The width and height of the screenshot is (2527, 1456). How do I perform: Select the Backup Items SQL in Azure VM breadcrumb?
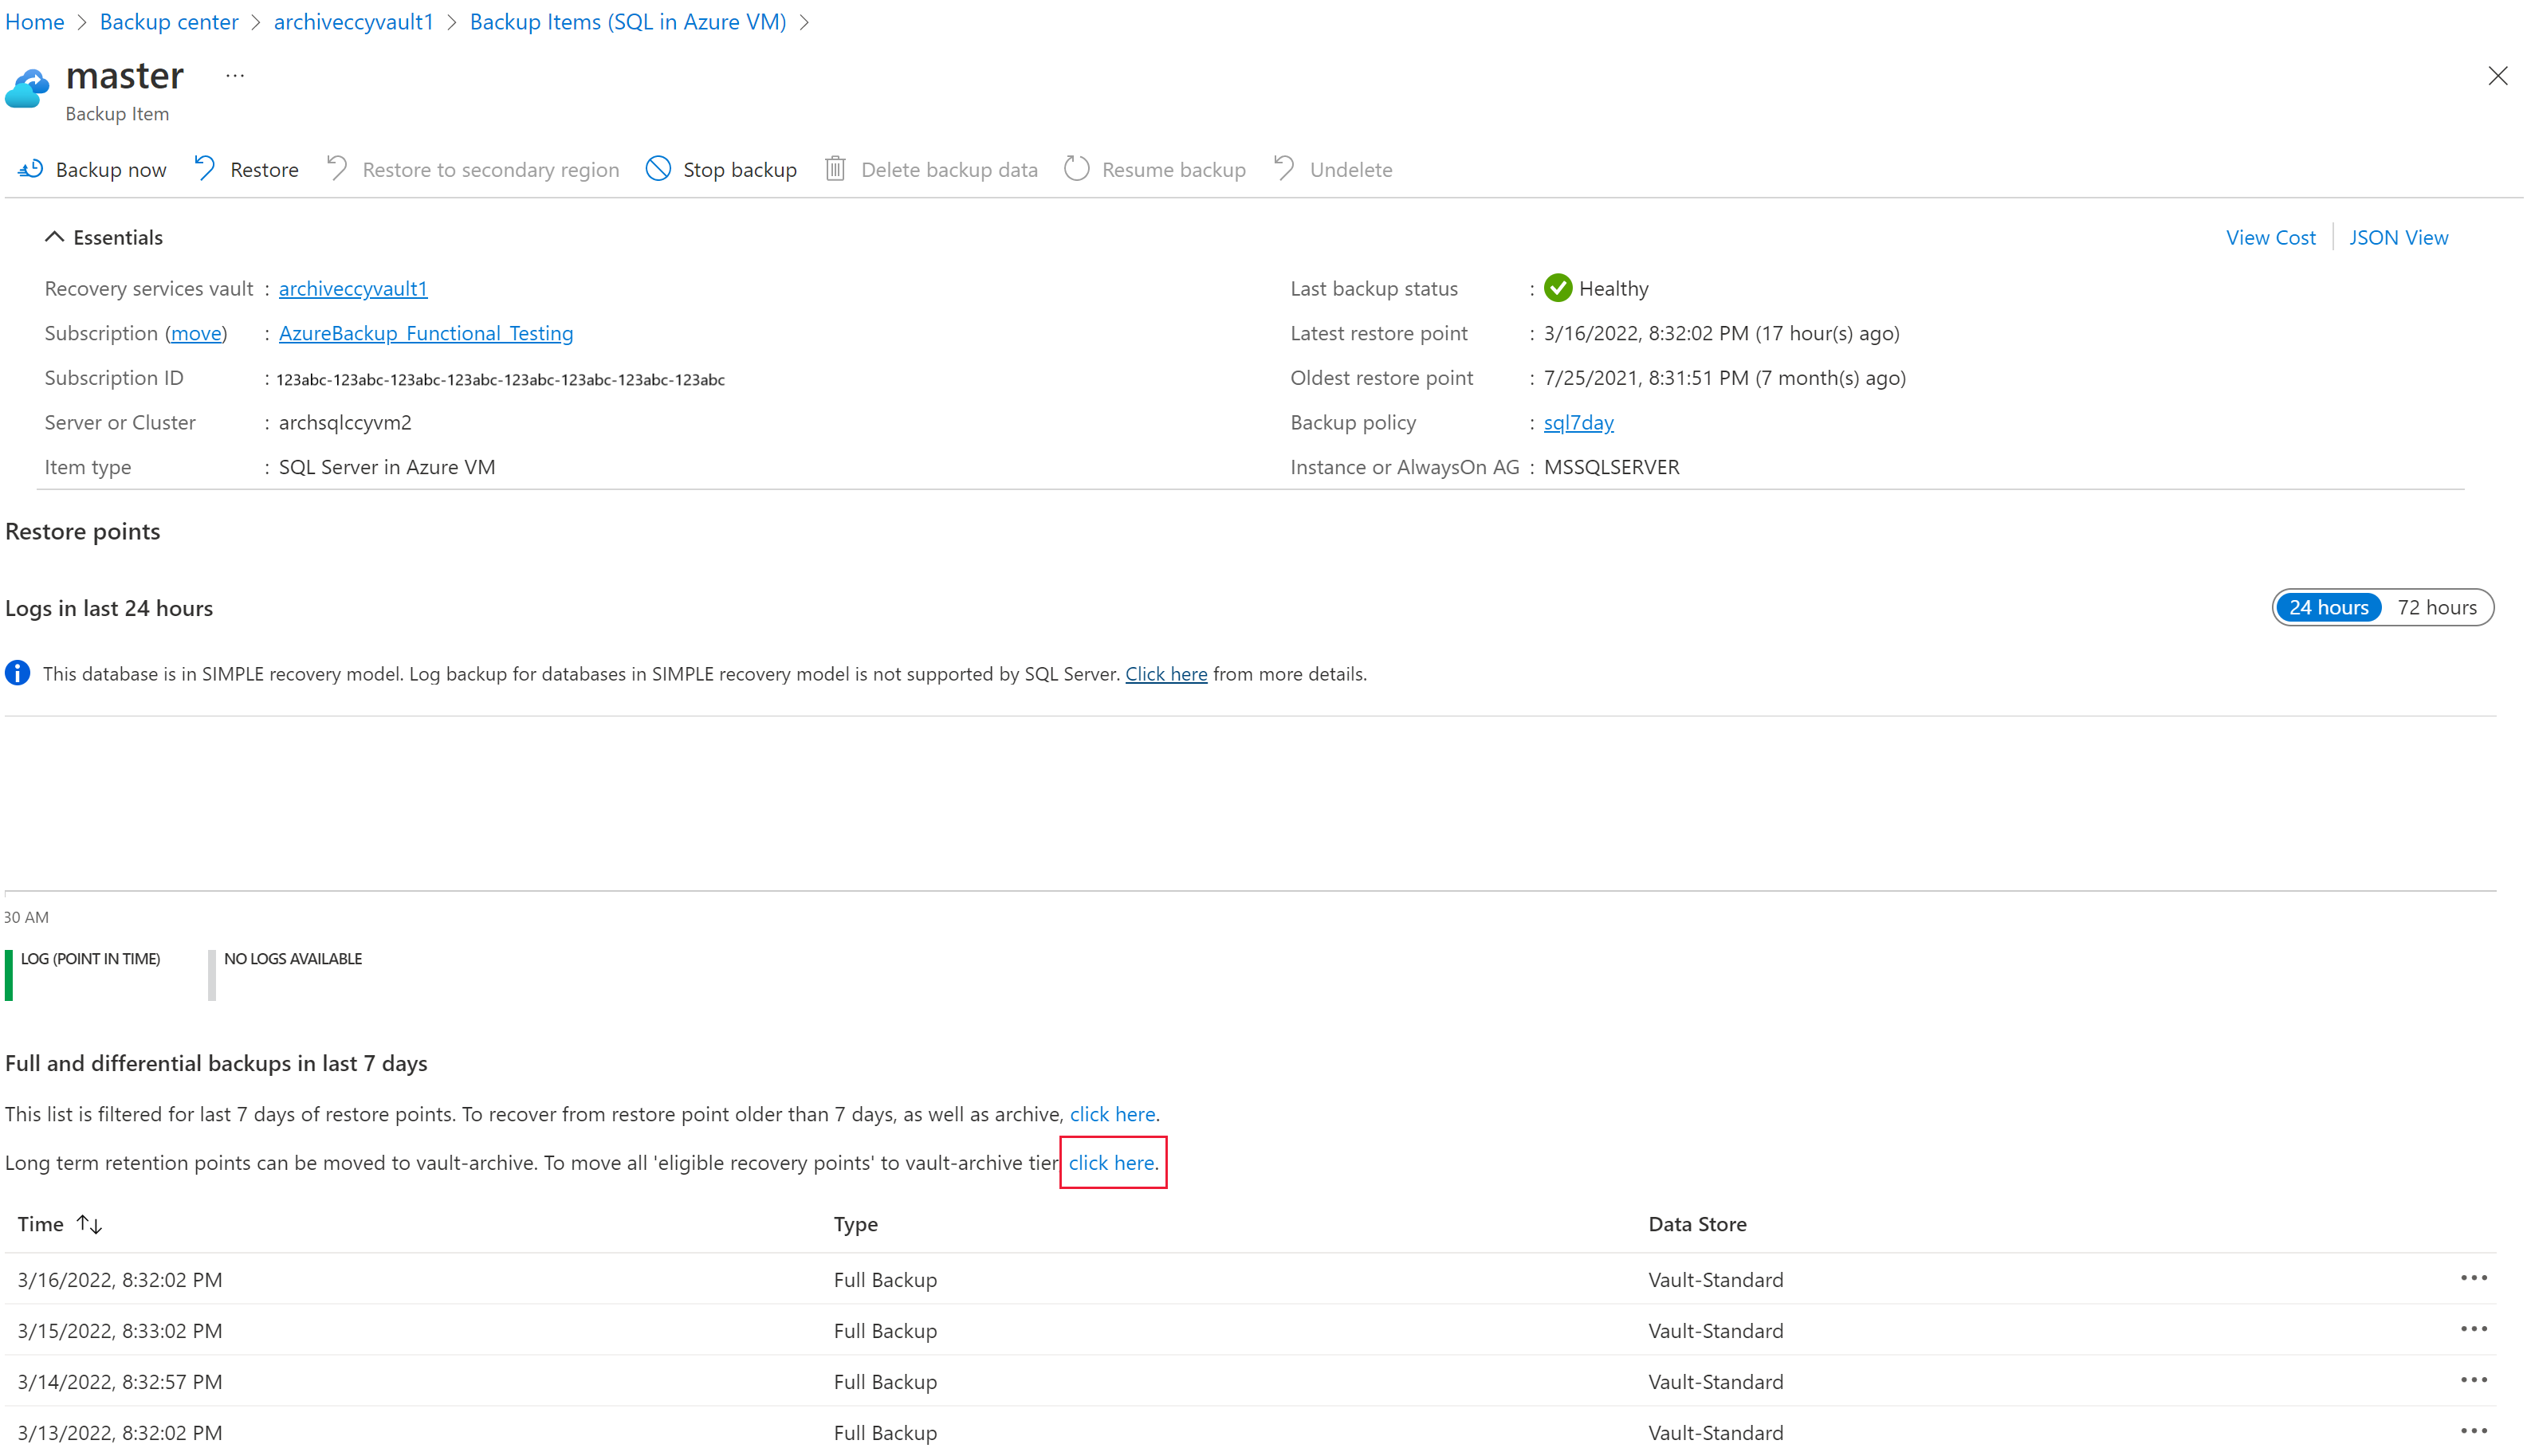(628, 21)
